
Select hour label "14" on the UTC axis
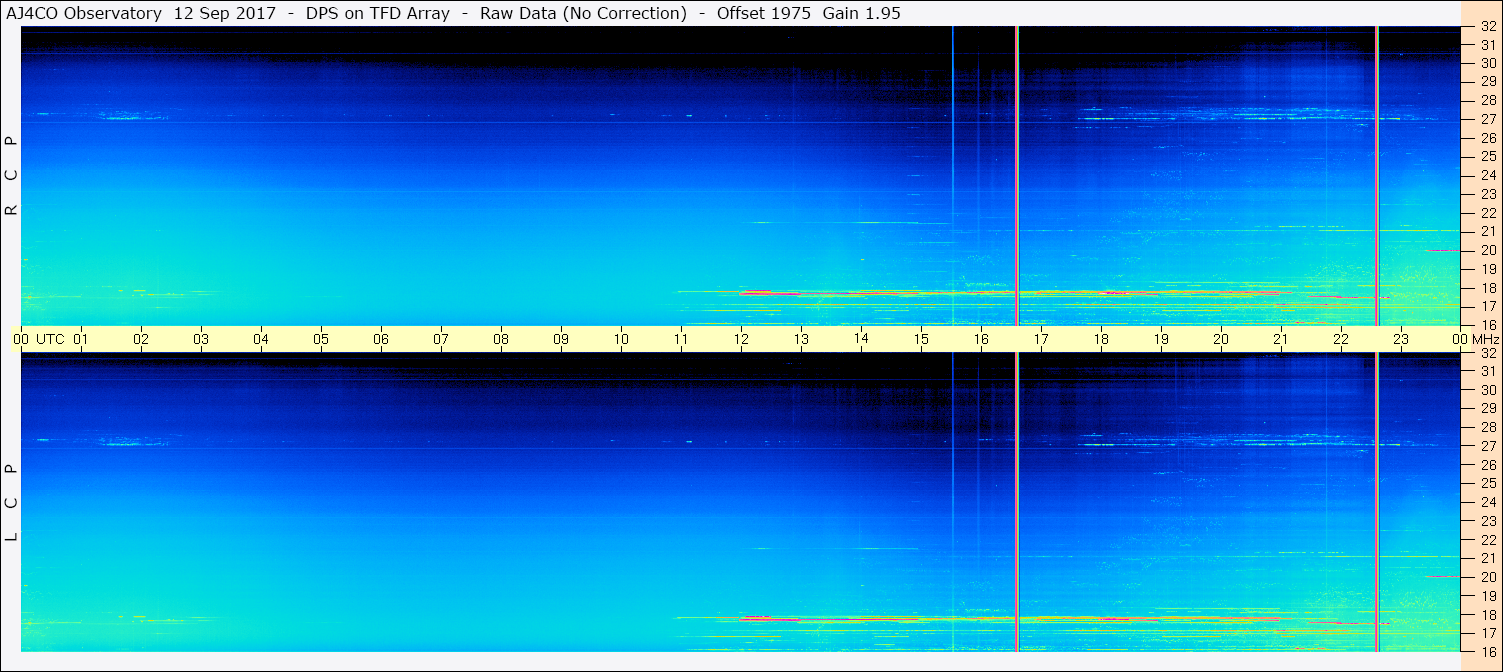(x=861, y=339)
